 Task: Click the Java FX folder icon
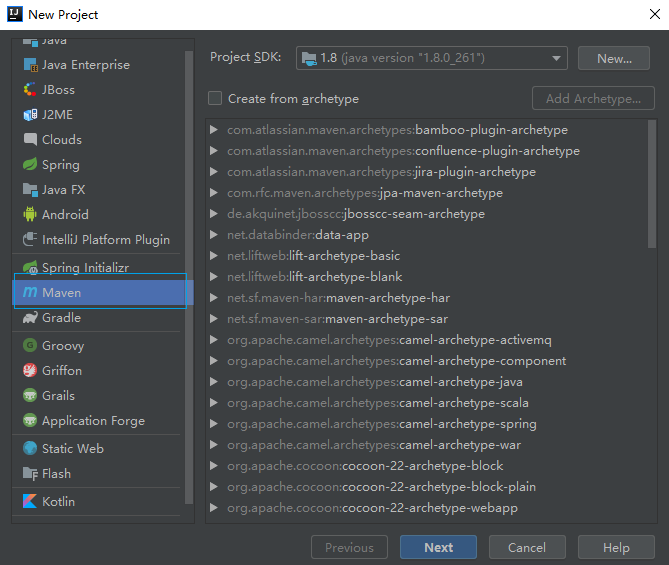30,189
